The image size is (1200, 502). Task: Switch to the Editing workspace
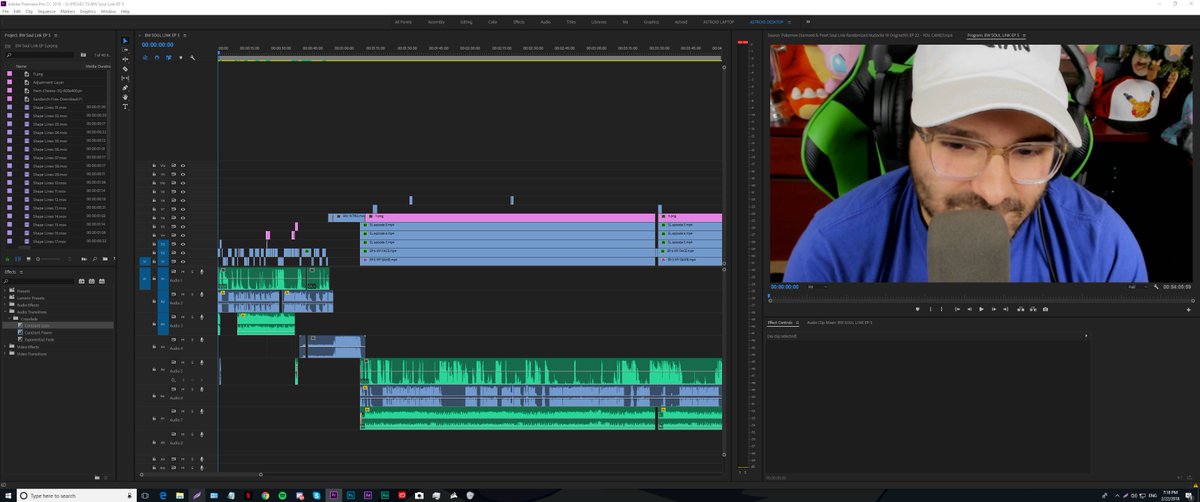coord(466,20)
